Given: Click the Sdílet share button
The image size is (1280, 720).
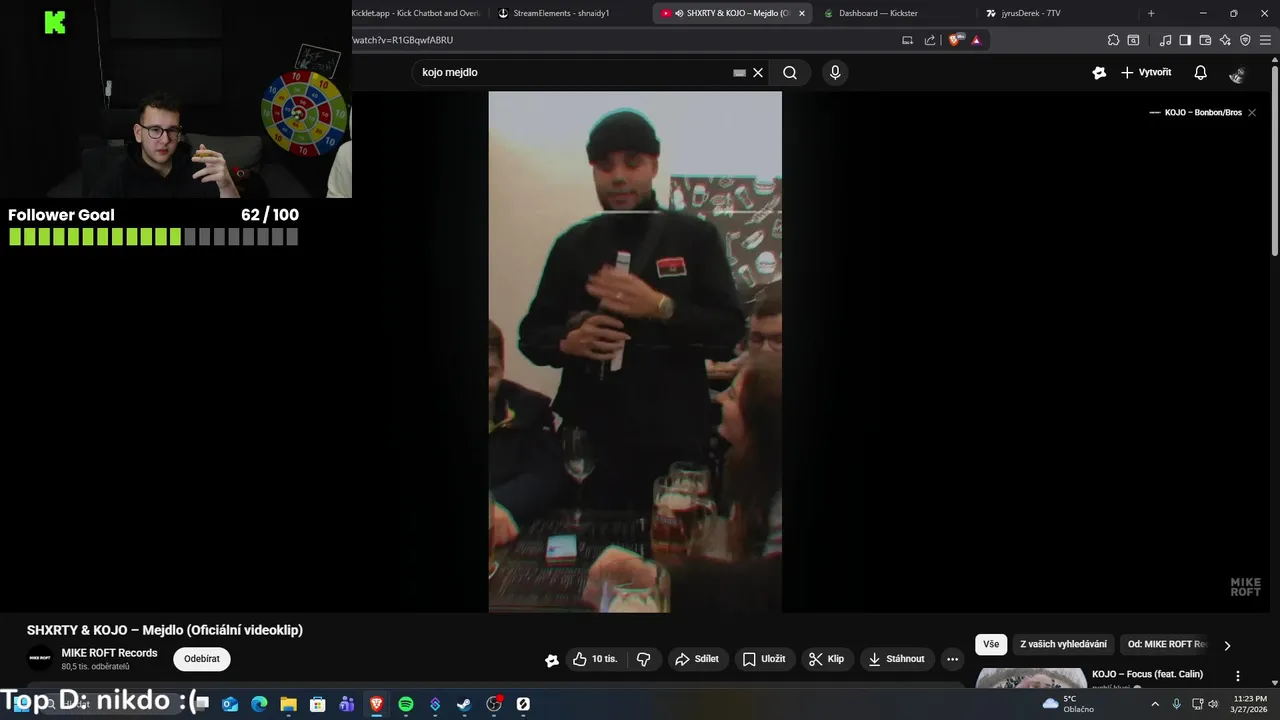Looking at the screenshot, I should [x=697, y=659].
